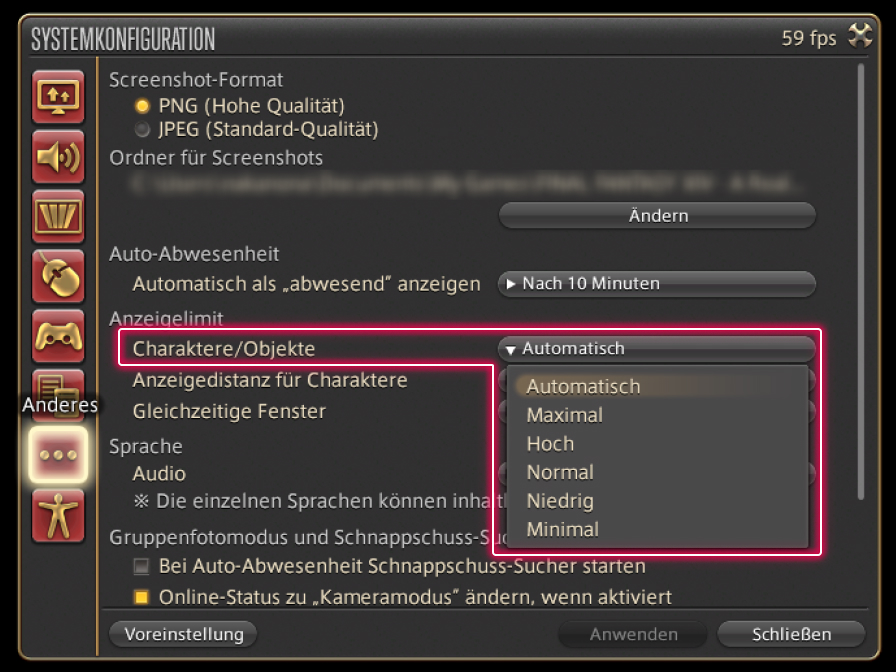896x672 pixels.
Task: Choose Maximal from the dropdown list
Action: click(565, 415)
